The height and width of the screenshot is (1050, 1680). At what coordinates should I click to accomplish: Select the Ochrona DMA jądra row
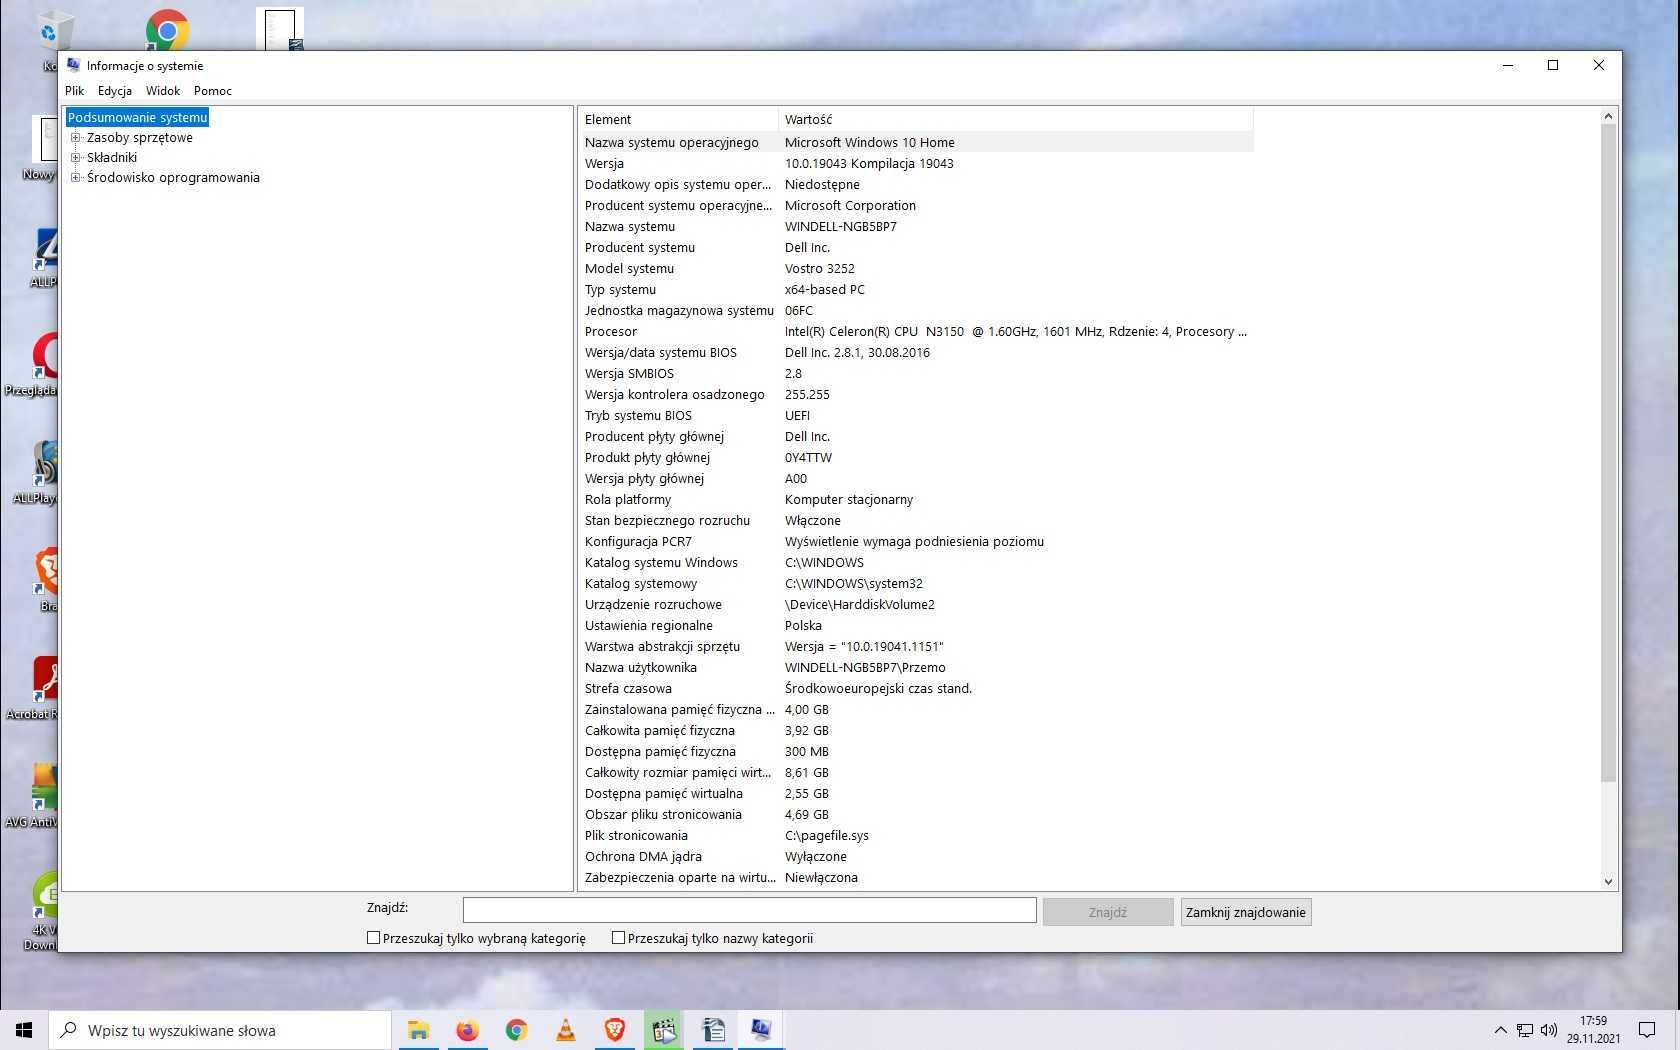916,857
